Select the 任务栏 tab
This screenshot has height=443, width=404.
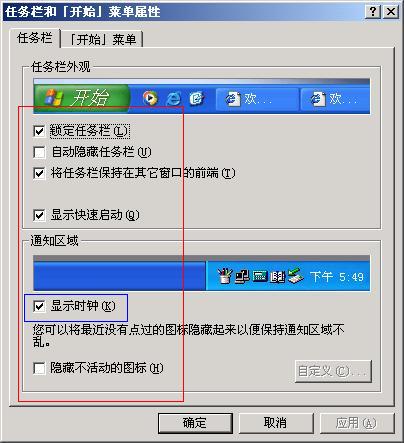[35, 38]
